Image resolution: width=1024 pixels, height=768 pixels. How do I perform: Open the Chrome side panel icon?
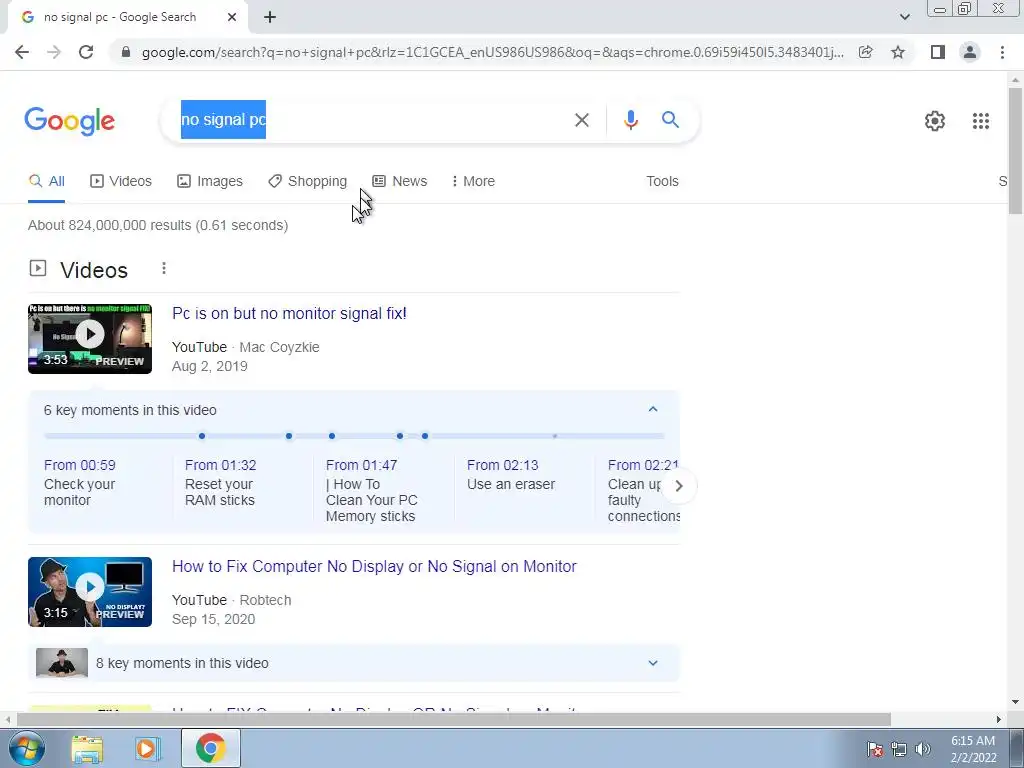click(938, 52)
